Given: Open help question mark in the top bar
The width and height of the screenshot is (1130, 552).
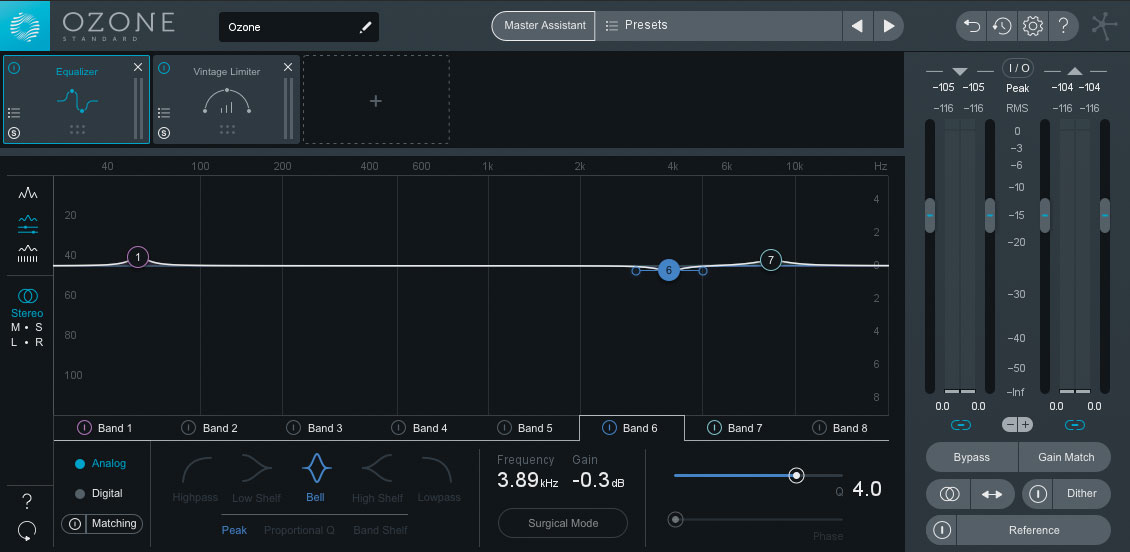Looking at the screenshot, I should [x=1063, y=26].
